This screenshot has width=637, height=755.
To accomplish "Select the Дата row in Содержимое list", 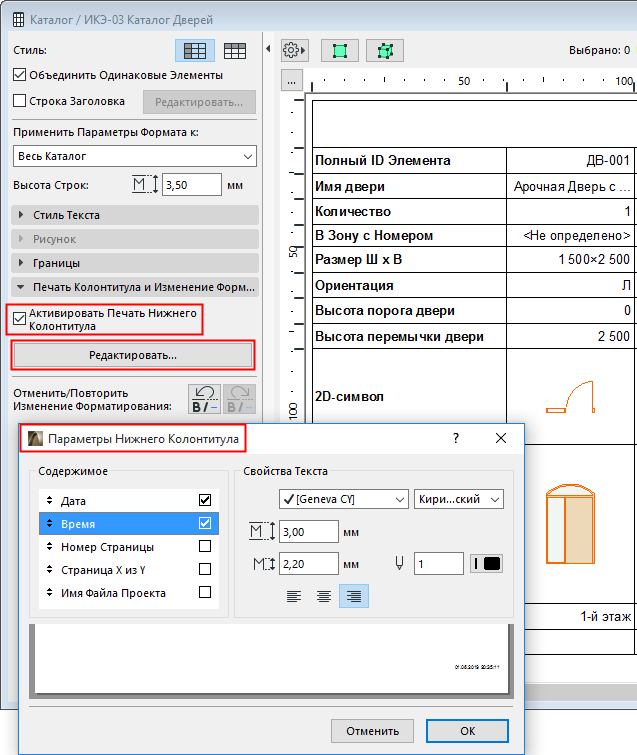I will 129,500.
